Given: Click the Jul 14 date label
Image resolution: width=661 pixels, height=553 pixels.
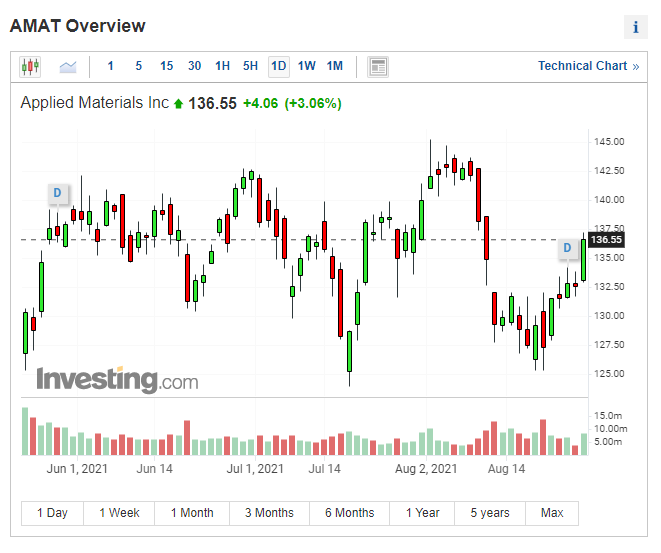Looking at the screenshot, I should 324,469.
